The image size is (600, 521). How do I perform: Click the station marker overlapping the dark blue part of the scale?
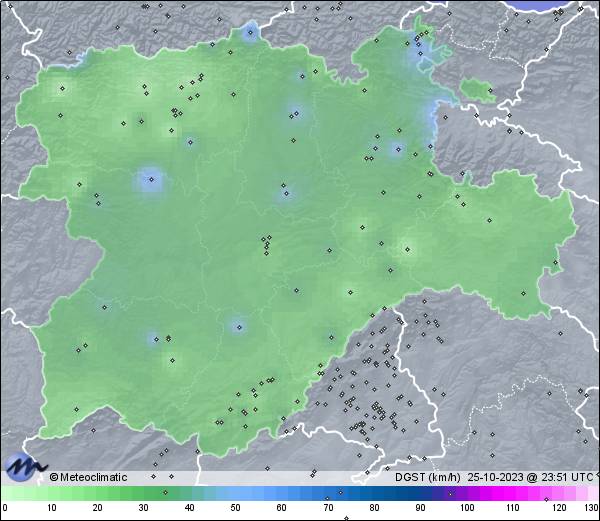point(341,492)
